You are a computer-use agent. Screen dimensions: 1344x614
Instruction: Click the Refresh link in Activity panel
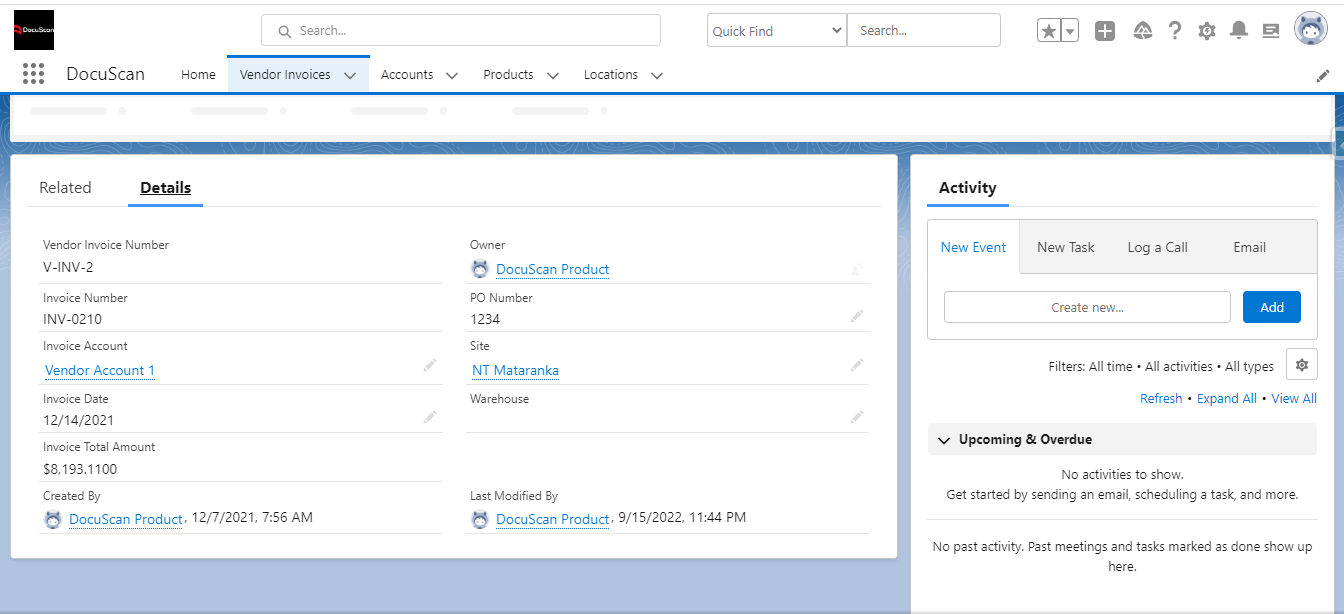tap(1161, 398)
